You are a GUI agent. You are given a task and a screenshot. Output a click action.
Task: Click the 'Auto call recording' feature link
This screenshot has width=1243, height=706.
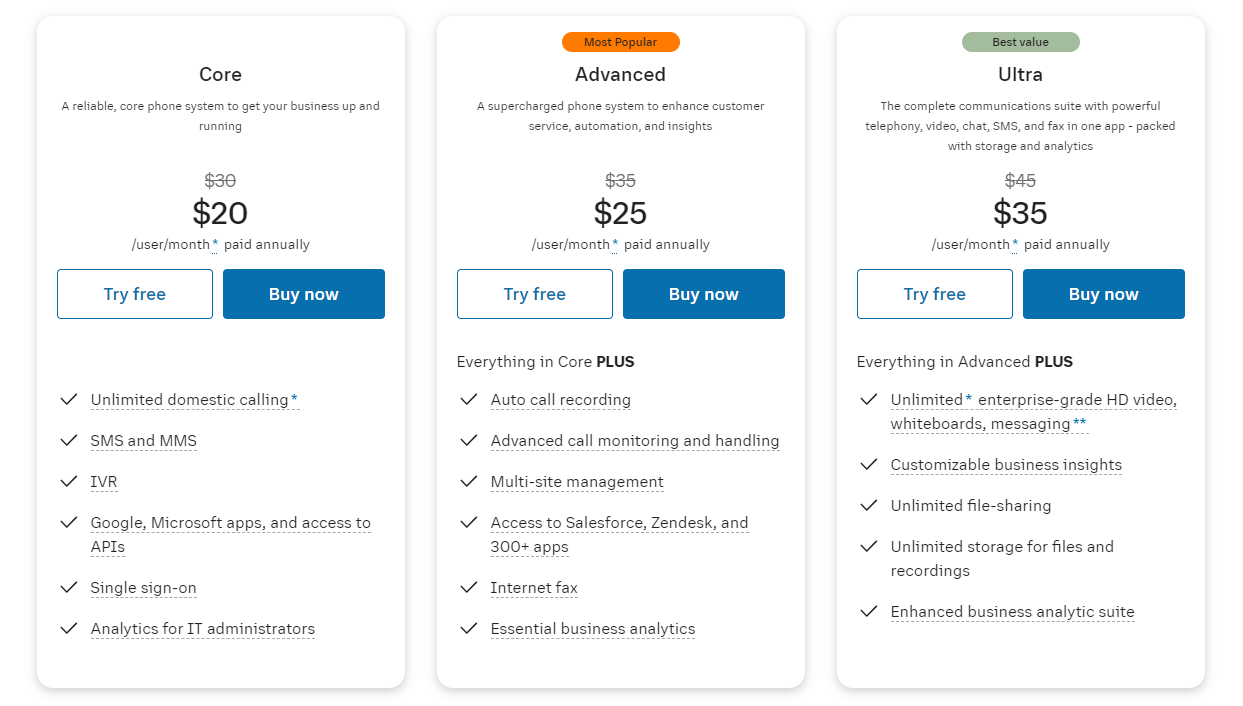click(560, 400)
